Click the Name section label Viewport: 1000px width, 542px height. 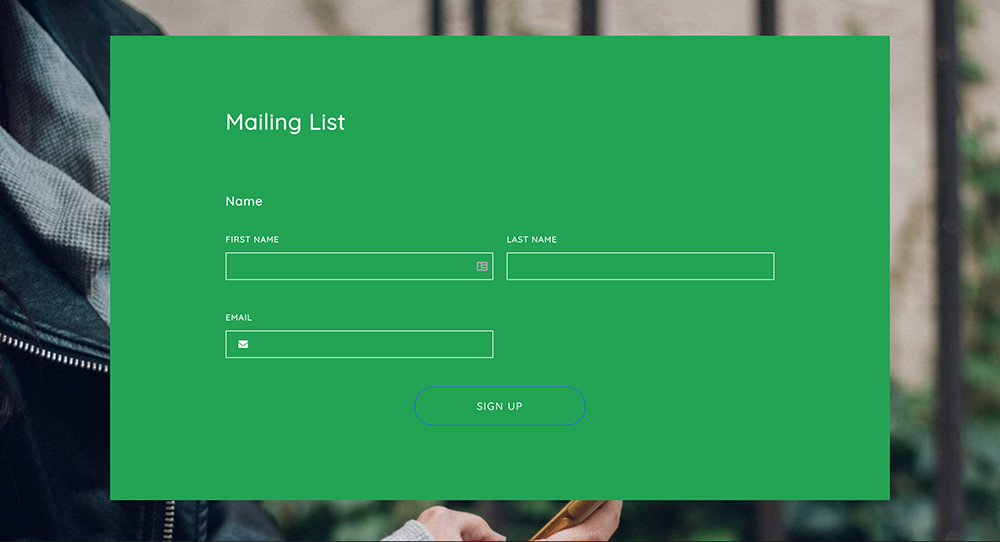click(x=244, y=201)
